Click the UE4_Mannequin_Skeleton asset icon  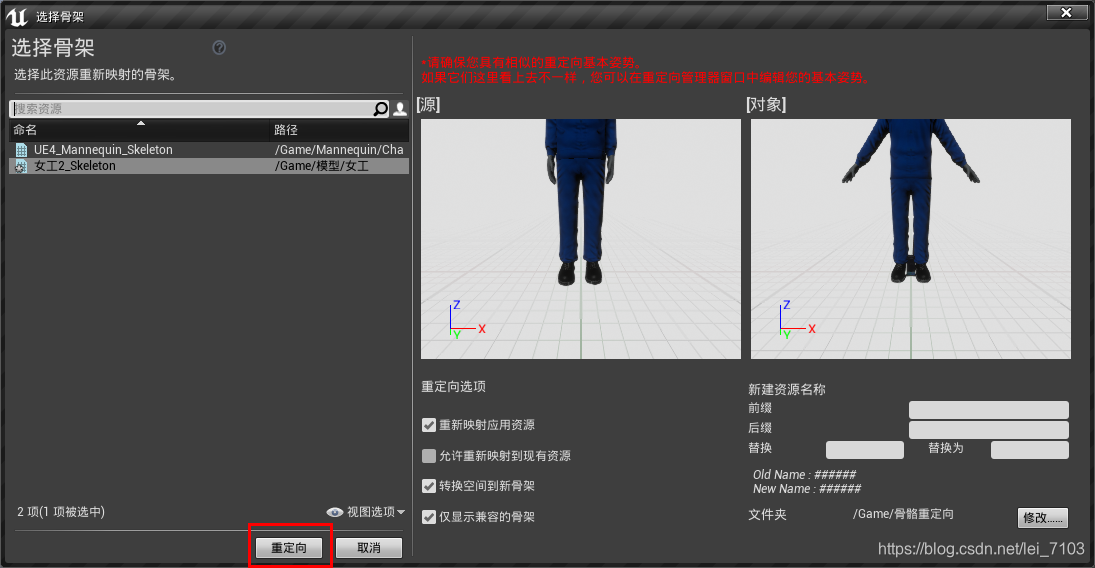point(21,150)
